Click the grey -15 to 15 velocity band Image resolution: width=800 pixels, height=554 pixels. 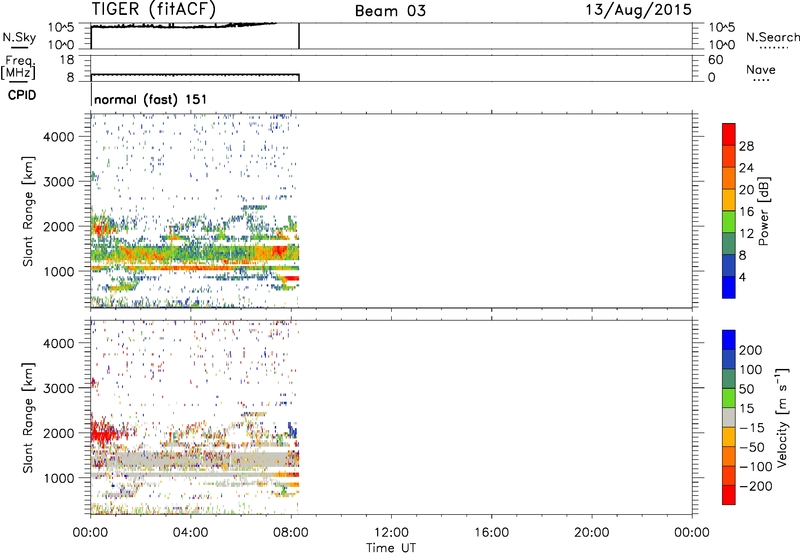[729, 417]
